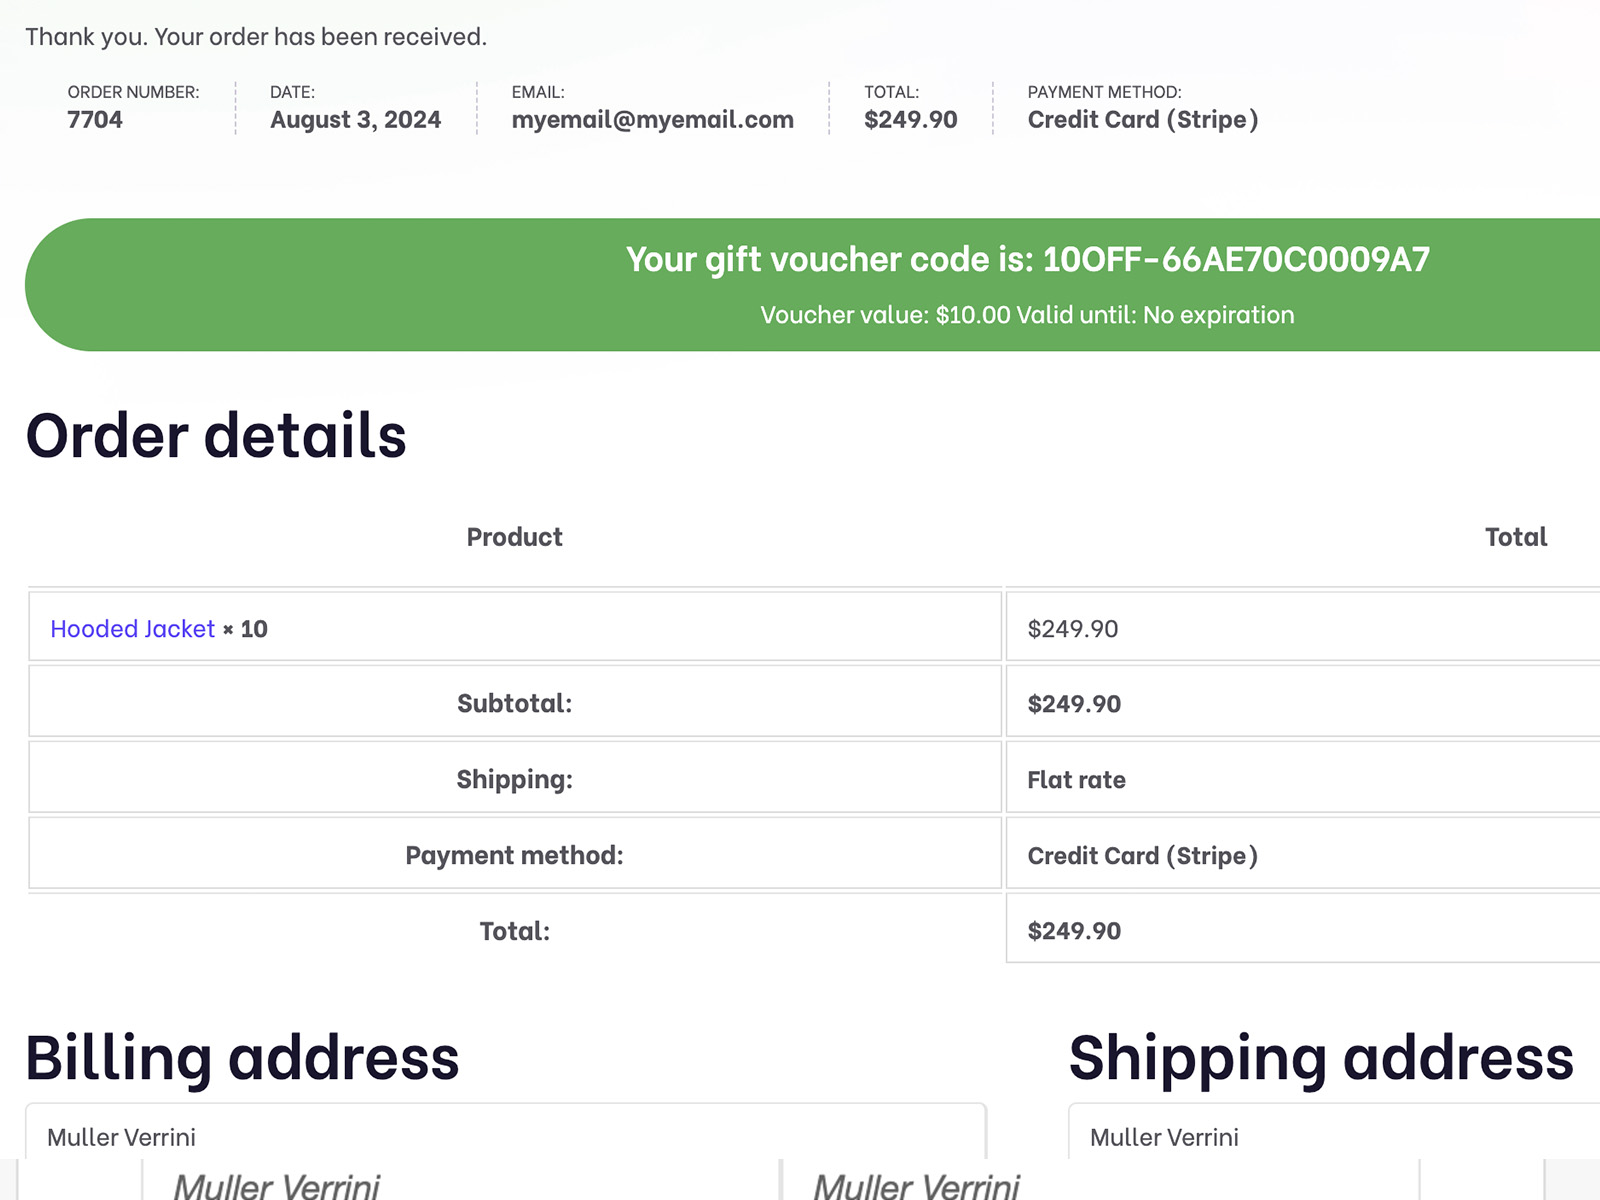The height and width of the screenshot is (1200, 1600).
Task: Click the Product column header
Action: click(x=514, y=537)
